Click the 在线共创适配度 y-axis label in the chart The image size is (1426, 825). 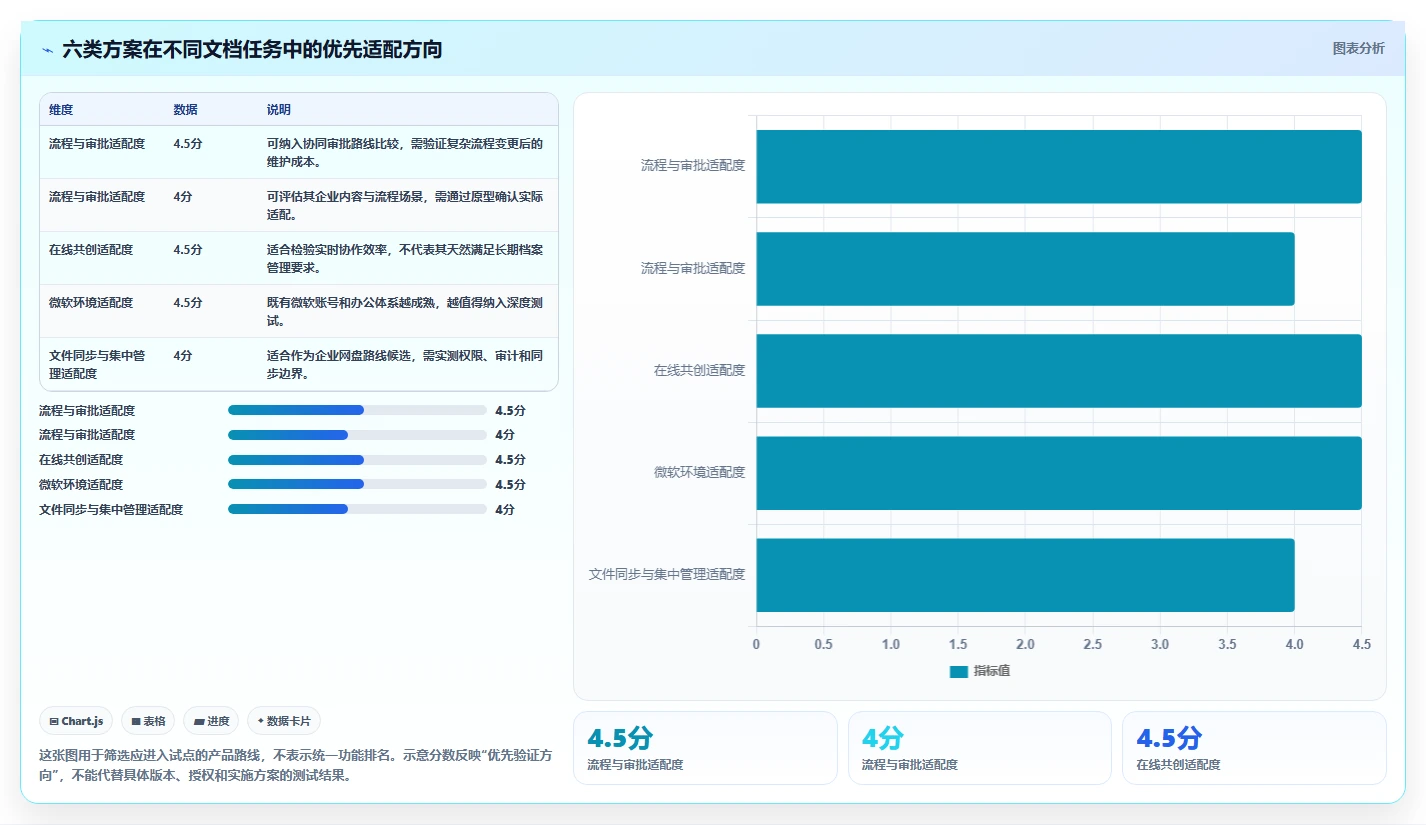[x=700, y=370]
